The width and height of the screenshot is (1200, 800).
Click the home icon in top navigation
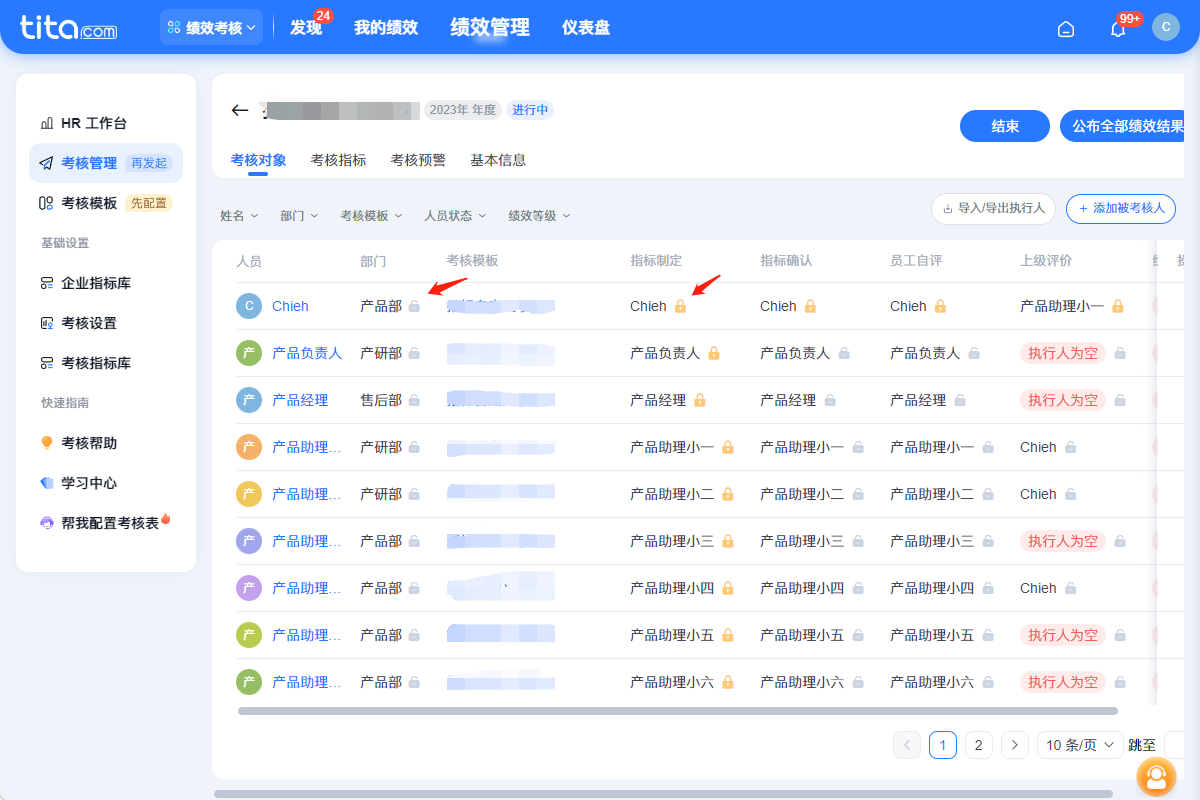point(1065,29)
